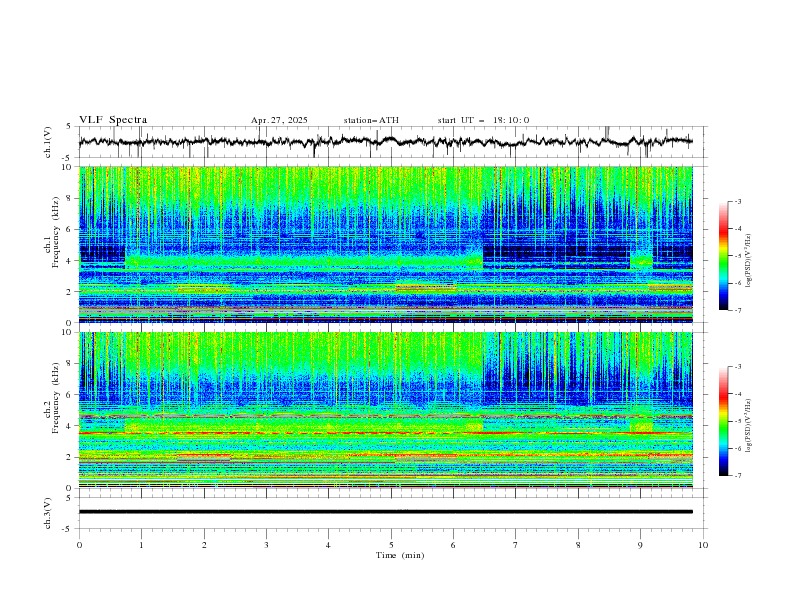Click the "7" tick on the time axis
The image size is (792, 612).
click(516, 545)
